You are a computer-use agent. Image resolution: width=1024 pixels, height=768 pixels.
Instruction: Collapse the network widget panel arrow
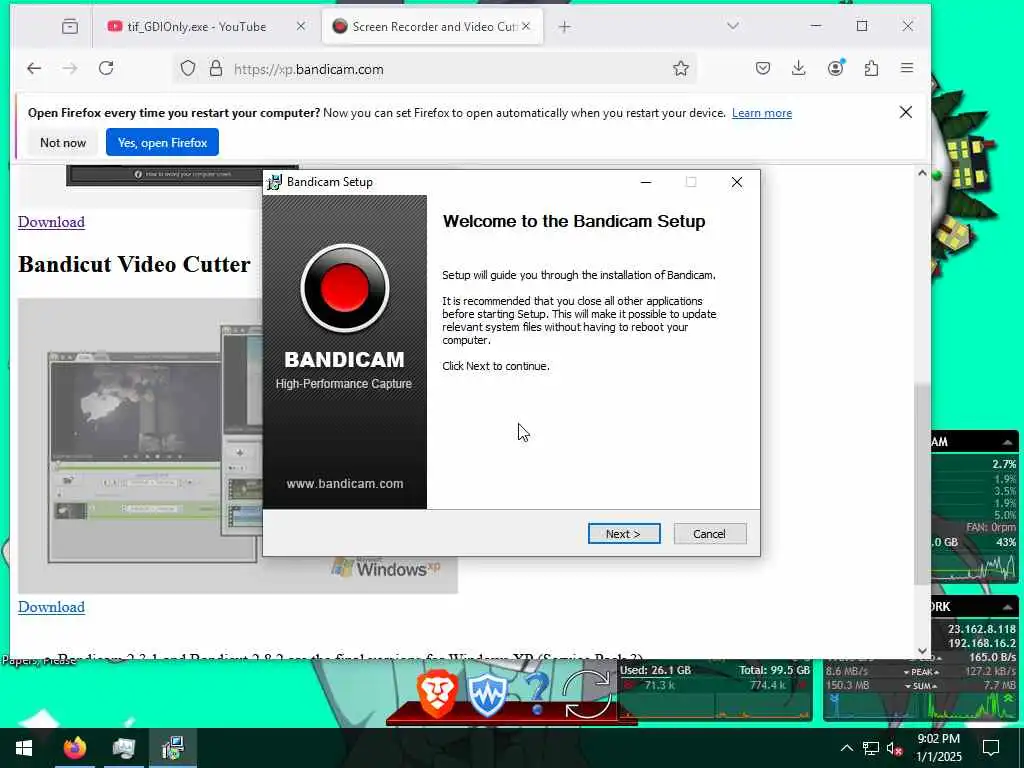point(1008,607)
